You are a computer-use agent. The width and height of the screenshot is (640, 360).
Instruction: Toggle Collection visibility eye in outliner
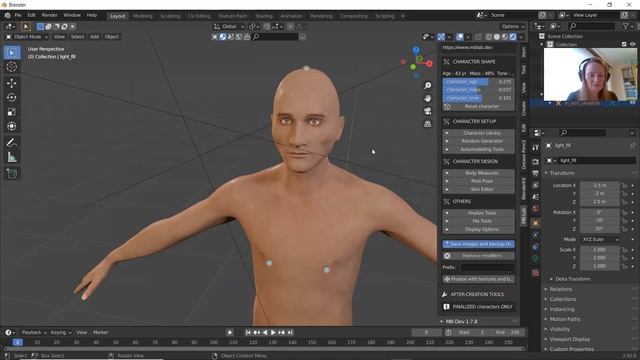632,44
